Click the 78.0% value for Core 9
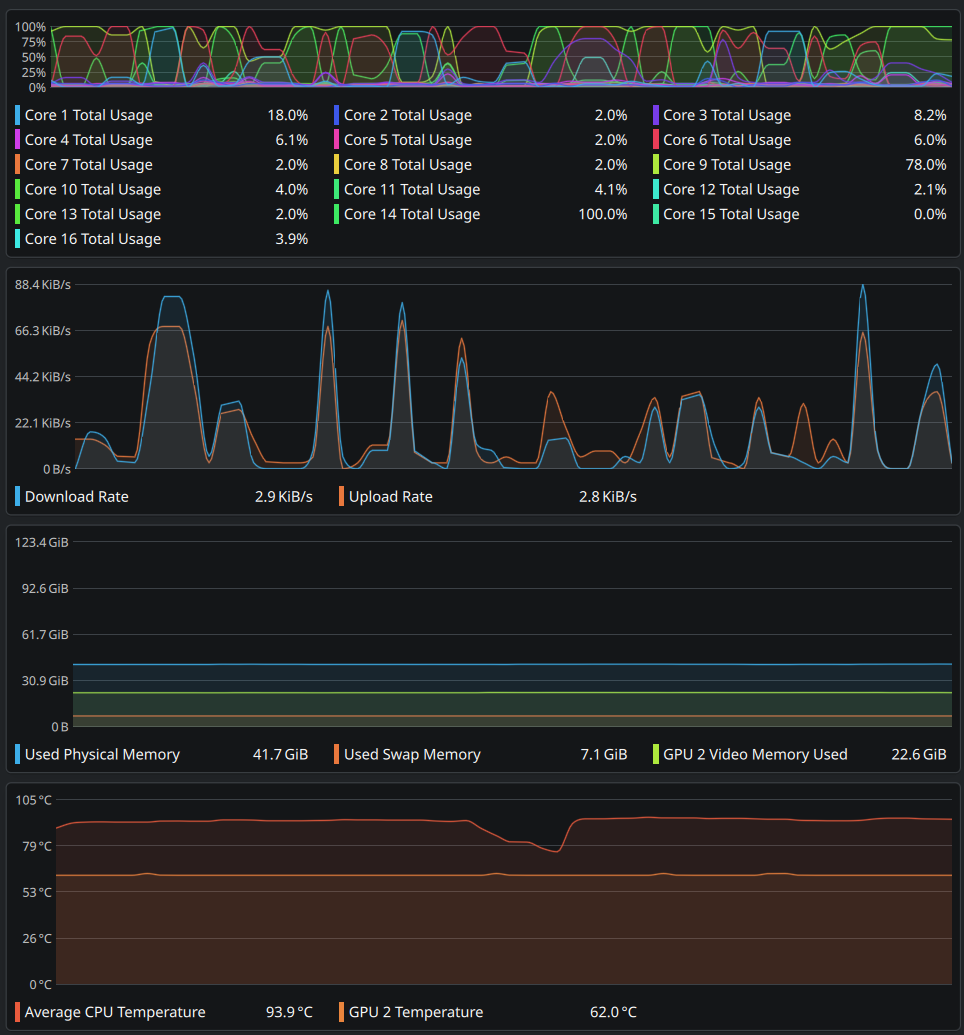The image size is (964, 1035). click(926, 164)
